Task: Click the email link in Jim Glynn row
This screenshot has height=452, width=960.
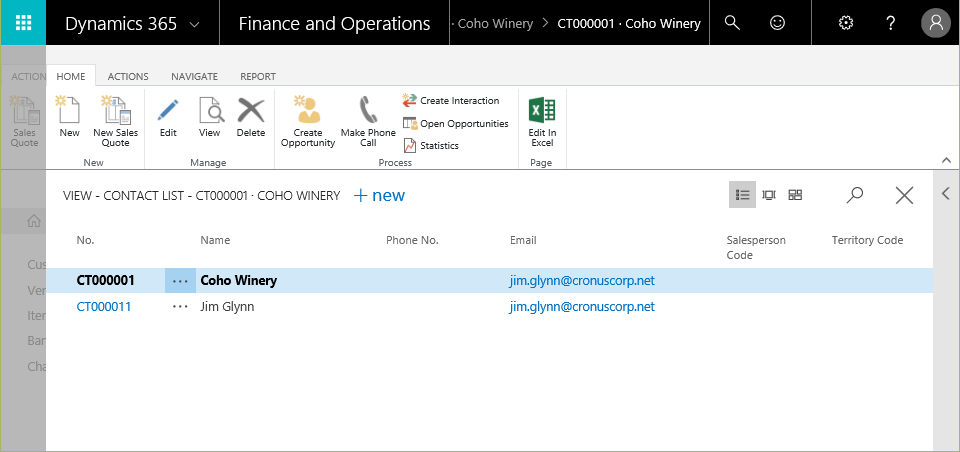Action: [582, 306]
